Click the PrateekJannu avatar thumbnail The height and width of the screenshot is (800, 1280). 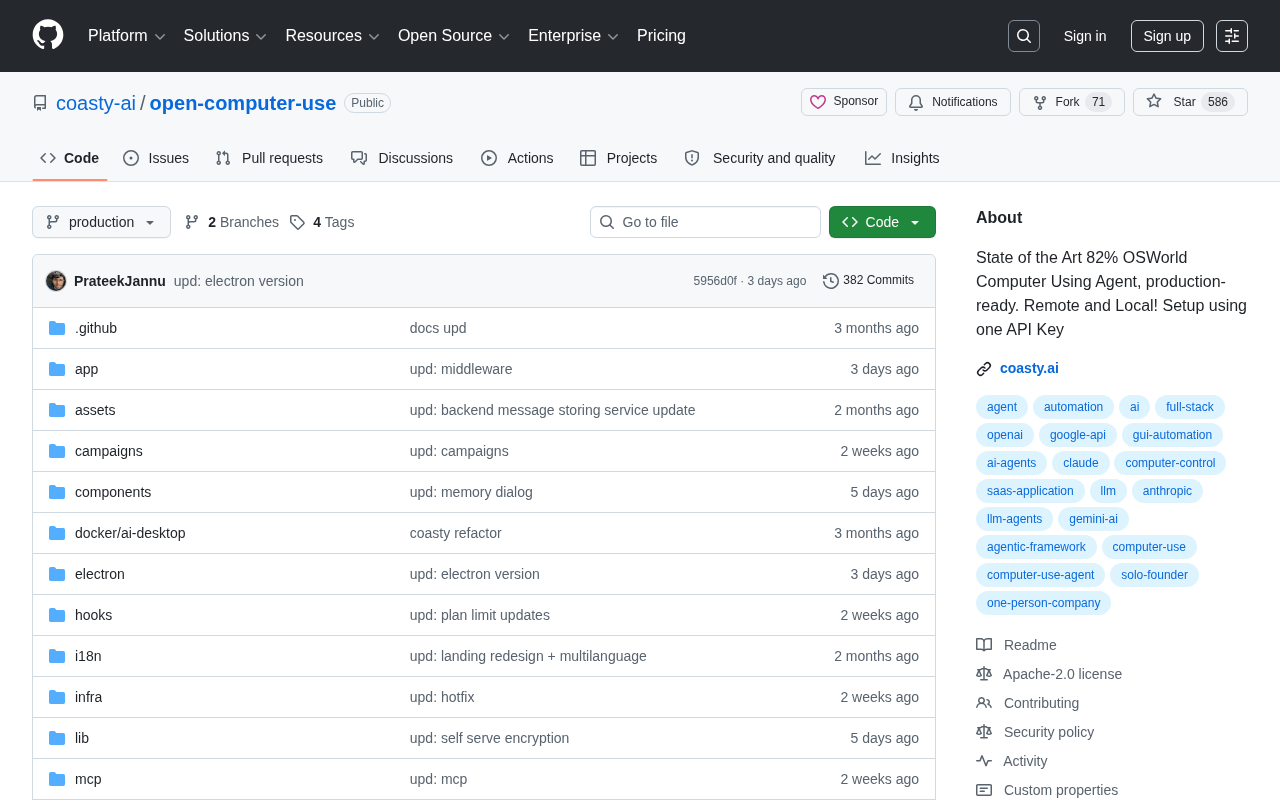pyautogui.click(x=56, y=281)
